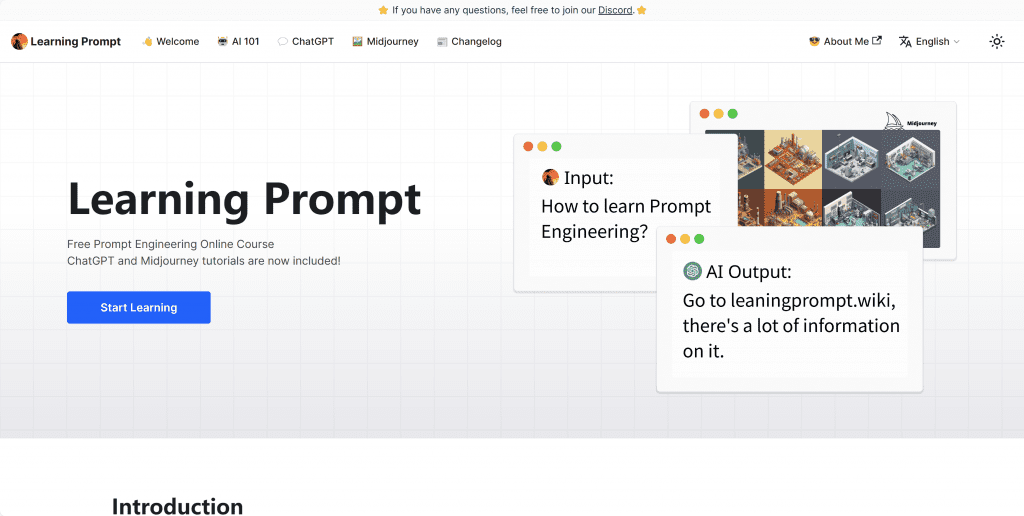This screenshot has height=516, width=1024.
Task: Click the ChatGPT logo beside AI Output
Action: 692,271
